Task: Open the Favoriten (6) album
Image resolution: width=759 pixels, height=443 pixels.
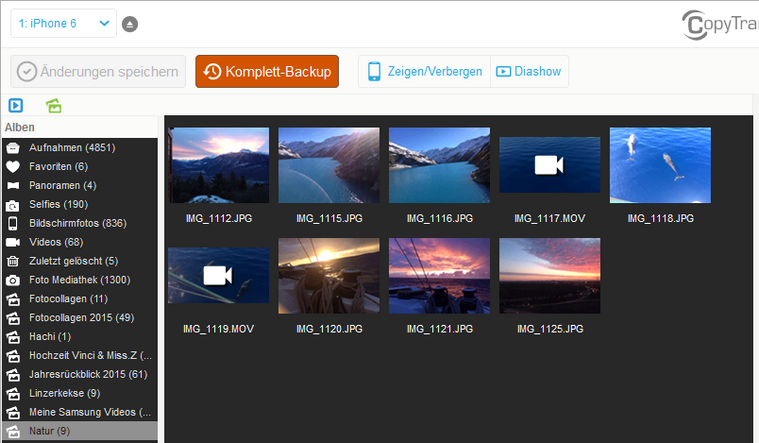Action: (x=80, y=167)
